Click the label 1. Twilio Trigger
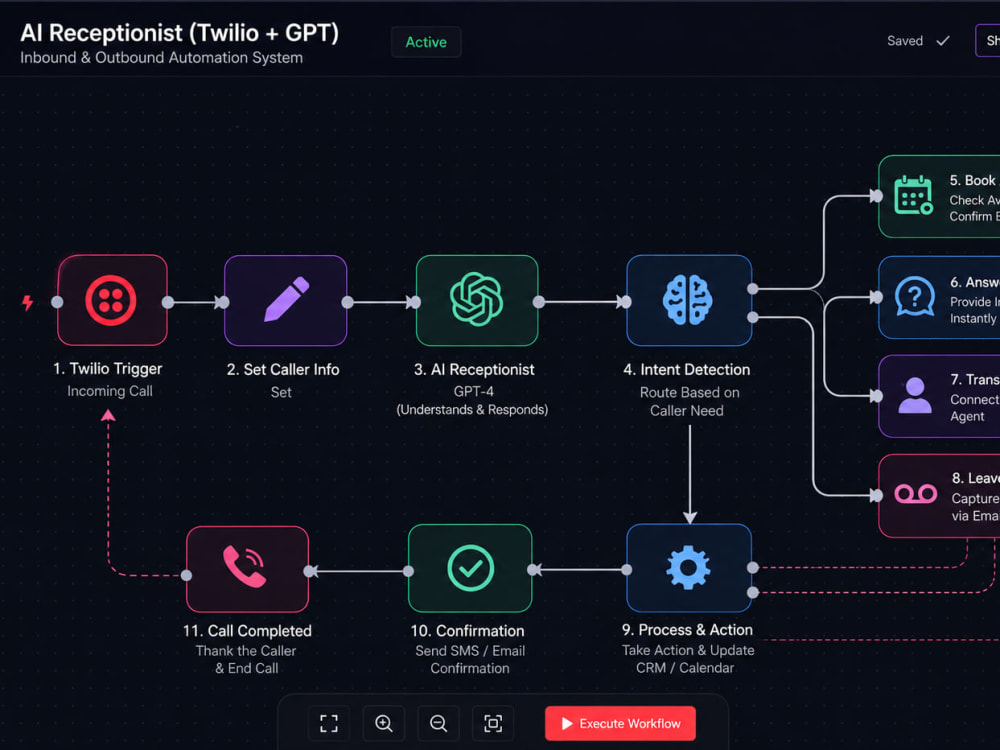The width and height of the screenshot is (1000, 750). (108, 369)
